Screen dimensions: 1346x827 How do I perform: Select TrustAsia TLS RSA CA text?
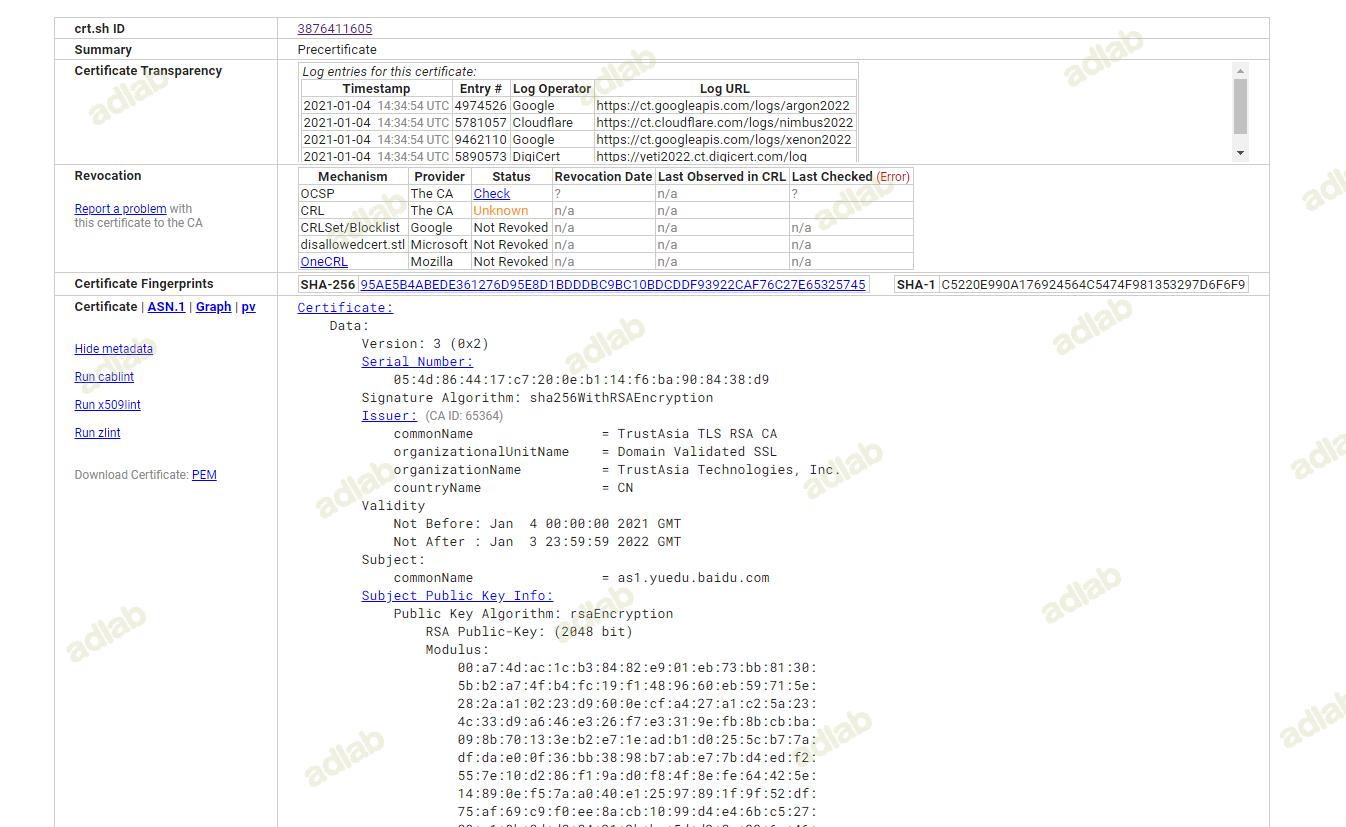coord(697,434)
